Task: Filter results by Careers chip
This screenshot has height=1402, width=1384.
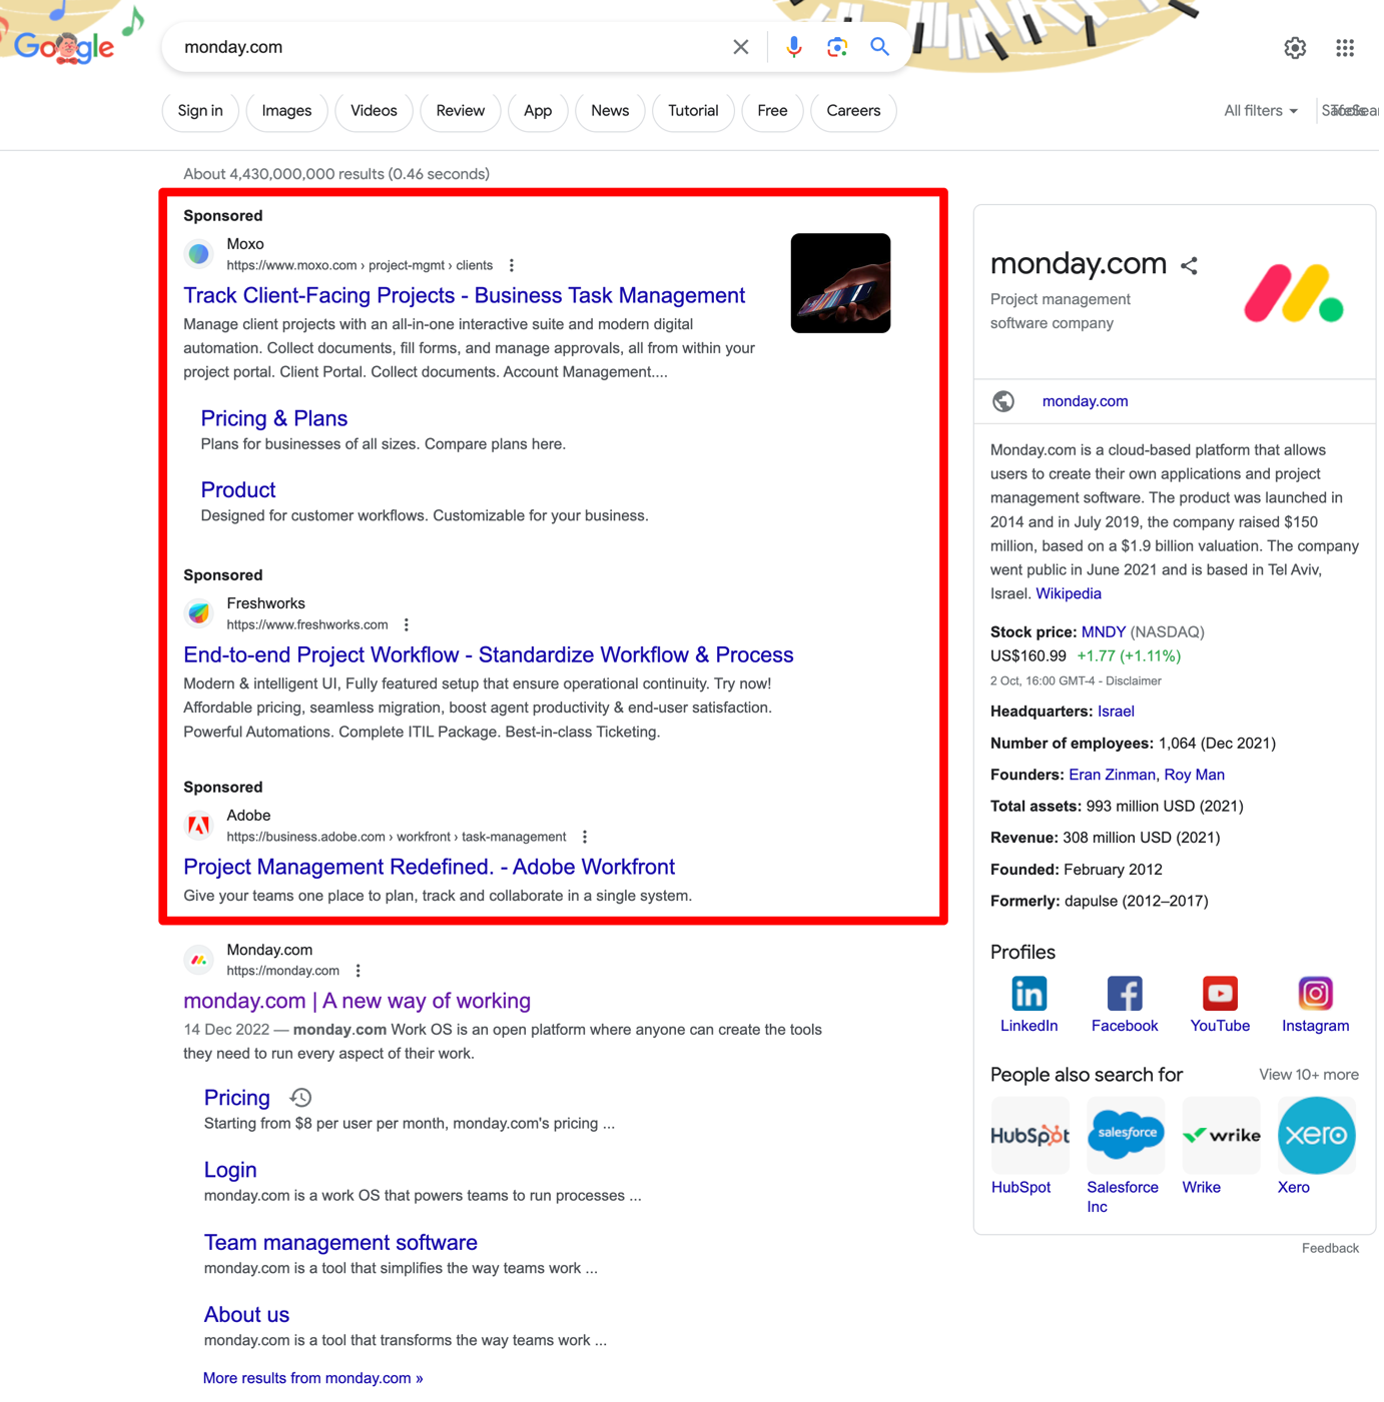Action: 854,111
